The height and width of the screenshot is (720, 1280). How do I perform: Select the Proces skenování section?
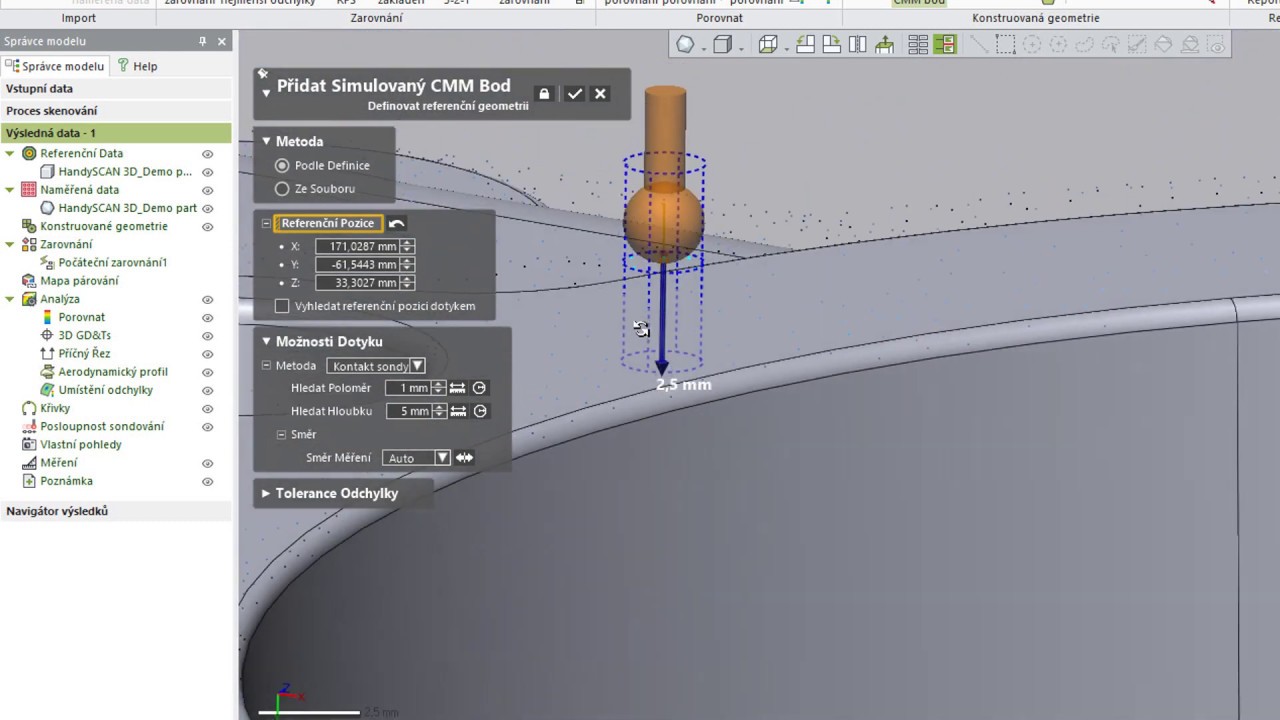click(x=52, y=111)
